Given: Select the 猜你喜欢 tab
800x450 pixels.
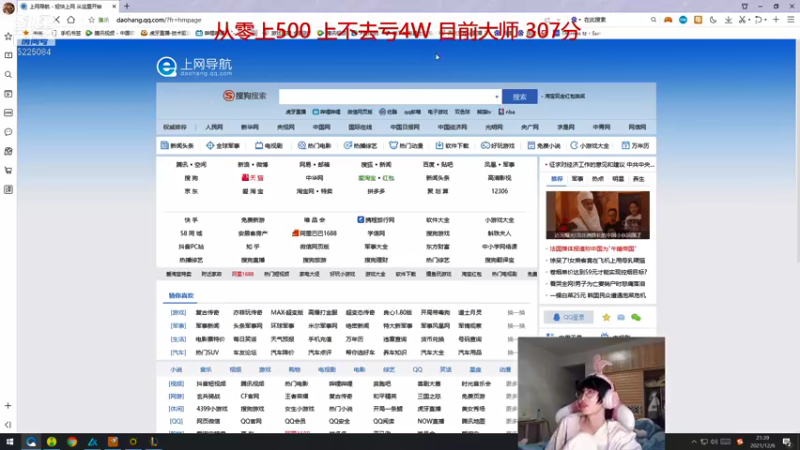Looking at the screenshot, I should click(181, 296).
